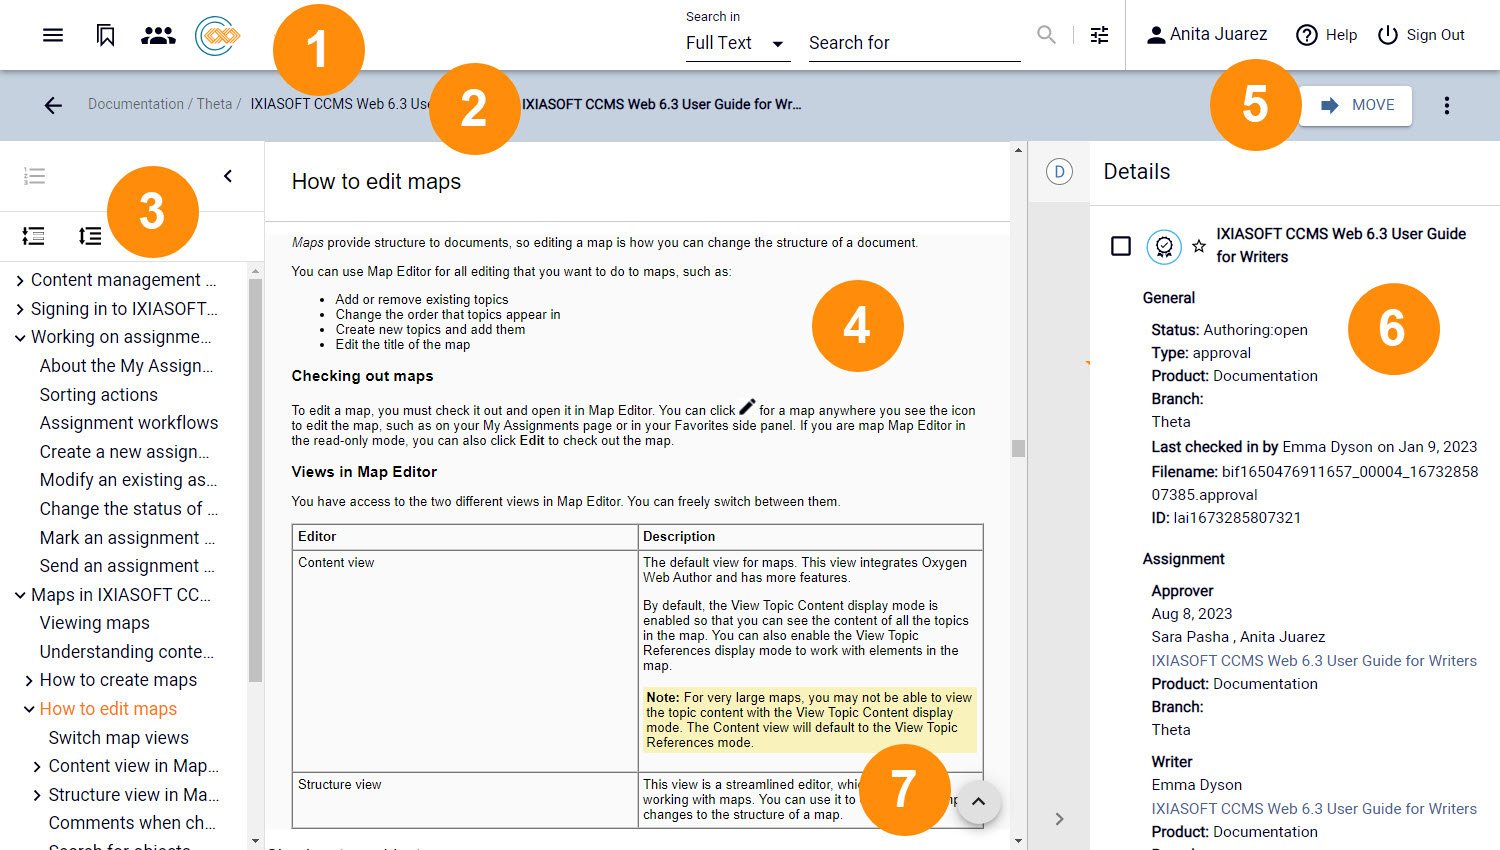Viewport: 1500px width, 850px height.
Task: Collapse Maps in IXIASOFT CCMS node
Action: coord(20,595)
